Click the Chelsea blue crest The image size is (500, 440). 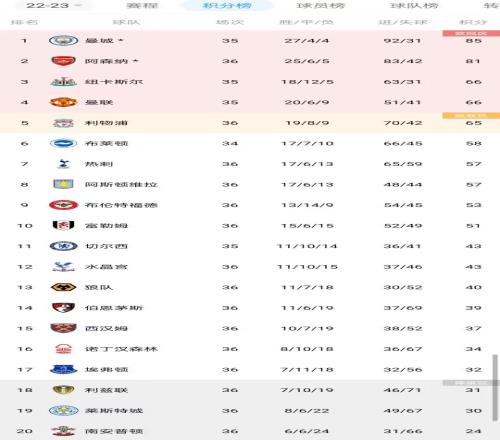pos(63,246)
